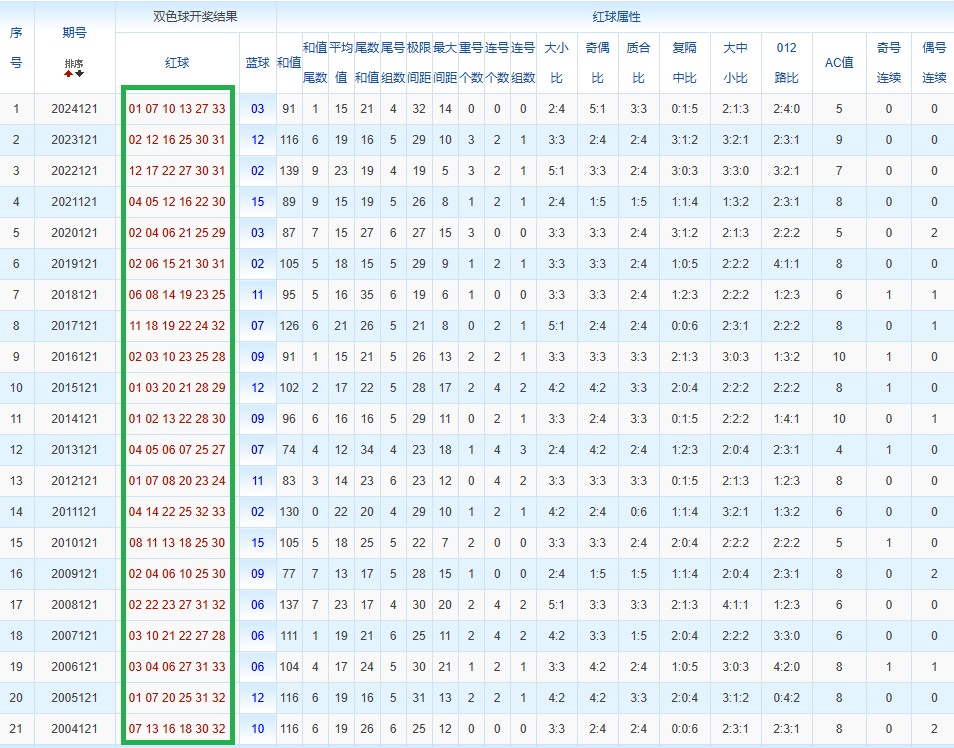Select the 012路比 column header
Screen dimensions: 954x748
786,62
